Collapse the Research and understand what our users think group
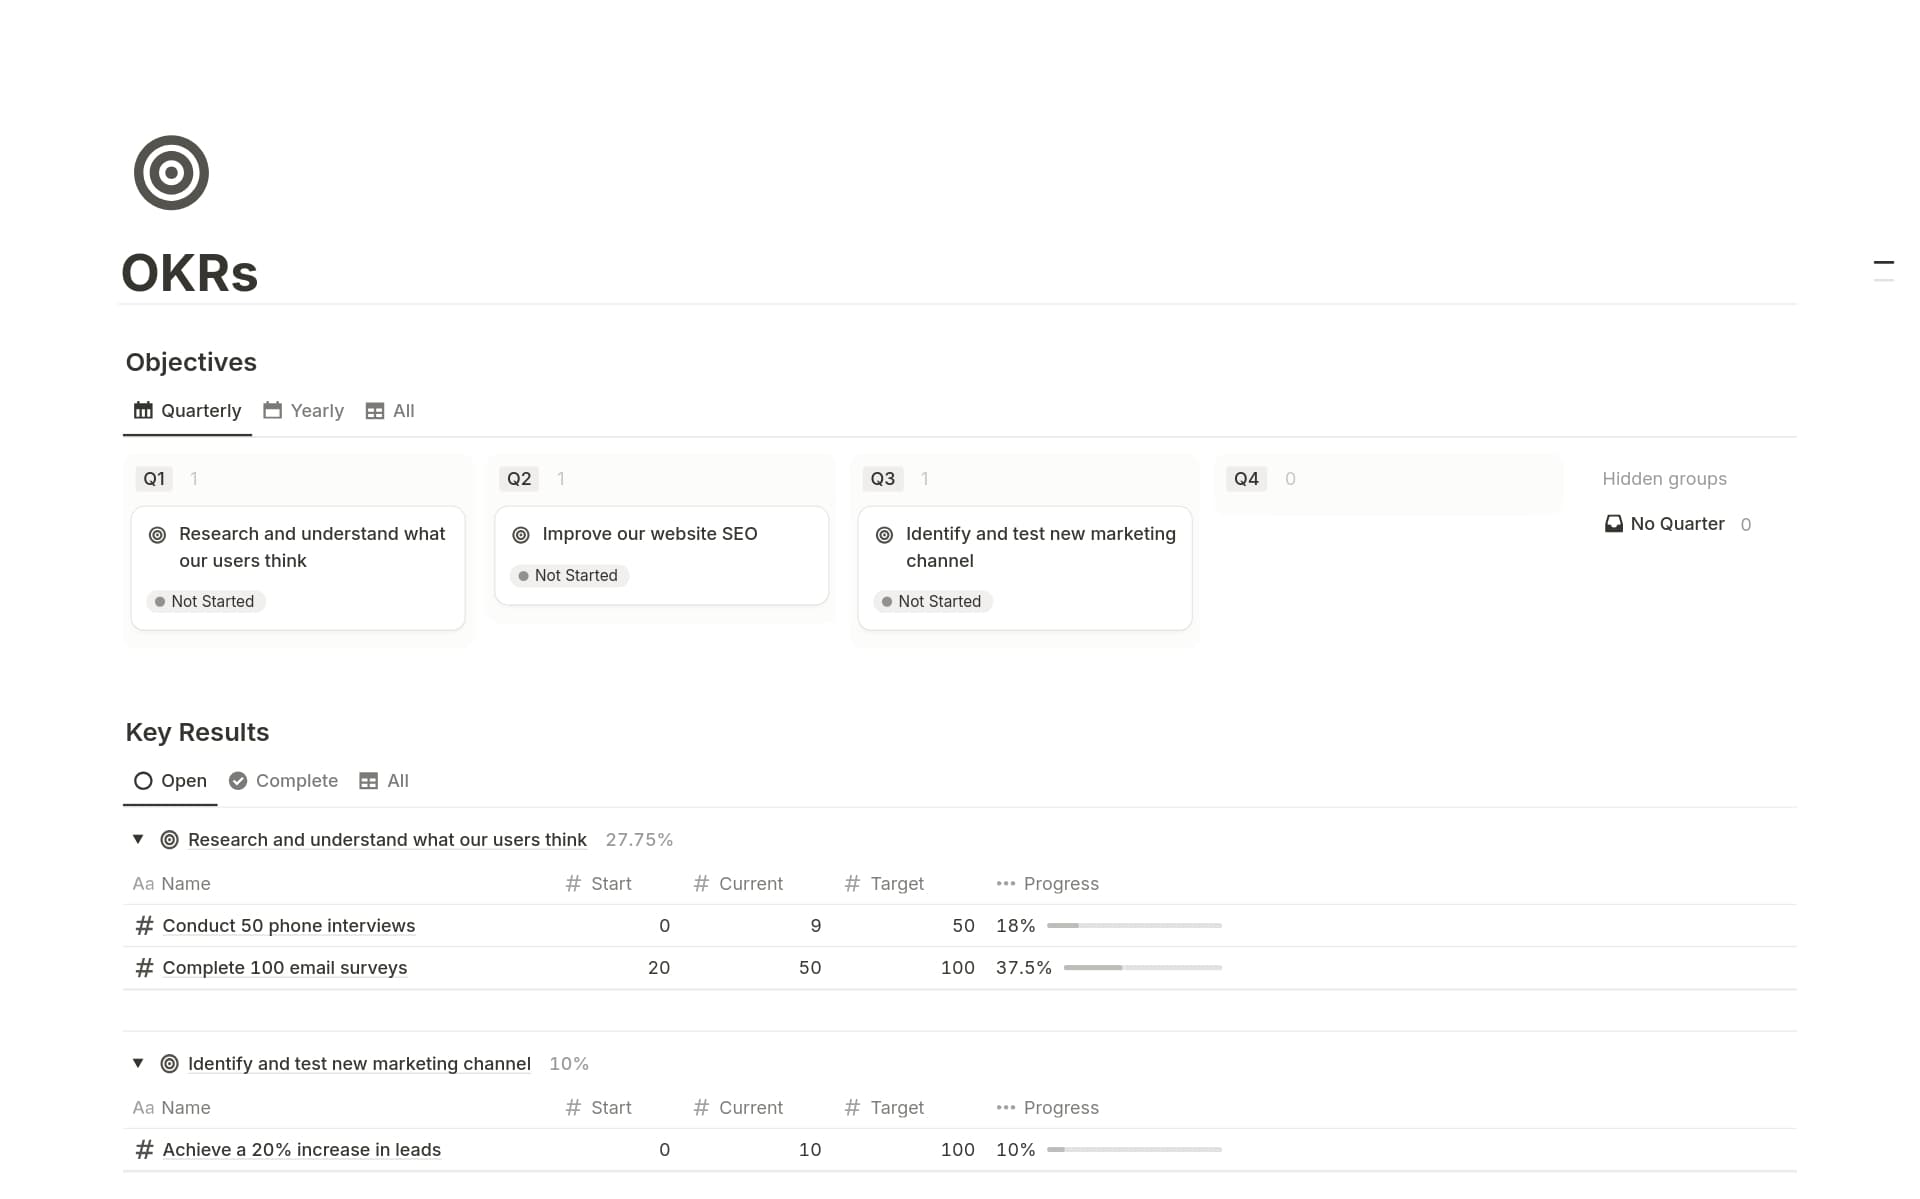The height and width of the screenshot is (1199, 1920). pyautogui.click(x=138, y=840)
